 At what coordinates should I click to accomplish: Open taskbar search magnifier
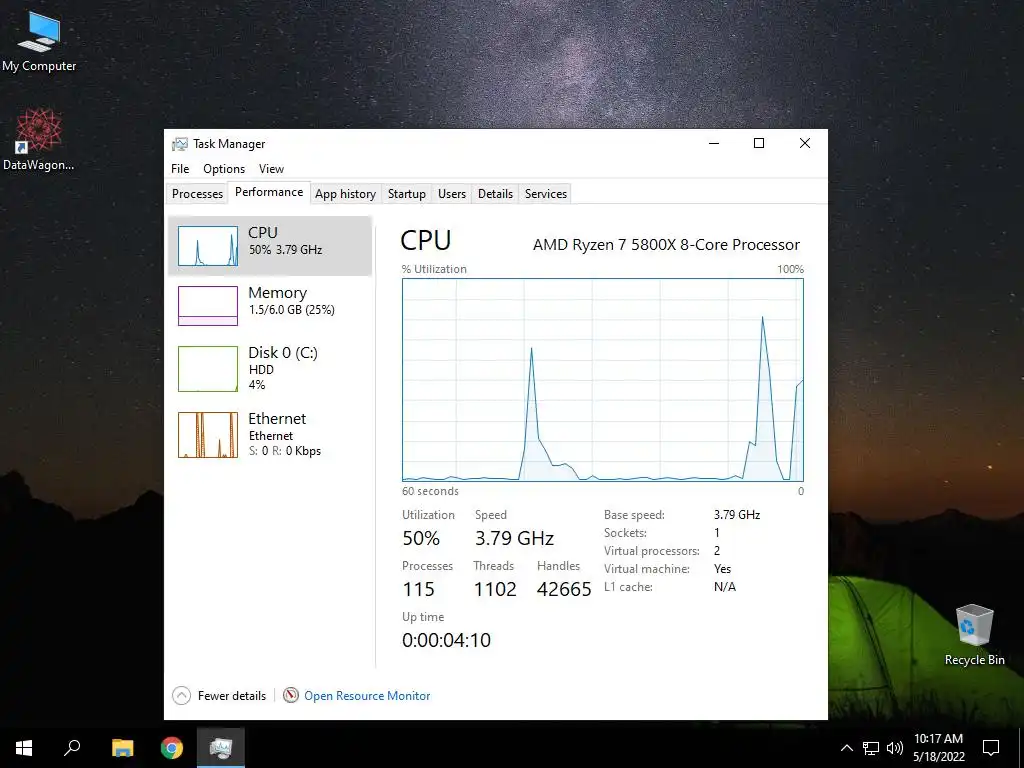(x=72, y=748)
